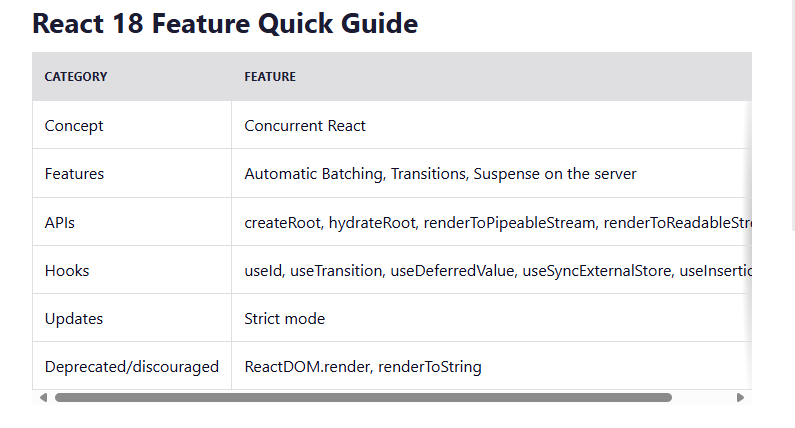The height and width of the screenshot is (428, 795).
Task: Click the FEATURE column header
Action: 270,77
